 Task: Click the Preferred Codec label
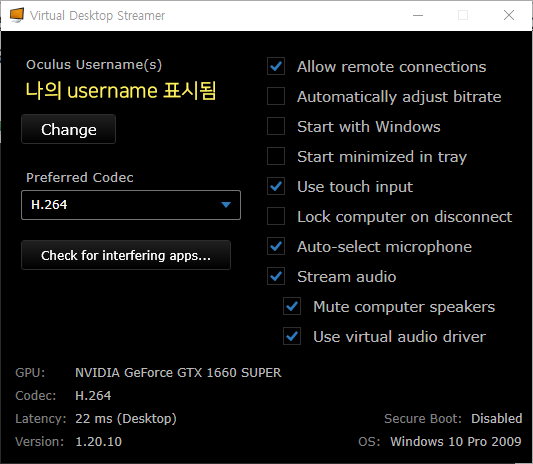pos(80,177)
